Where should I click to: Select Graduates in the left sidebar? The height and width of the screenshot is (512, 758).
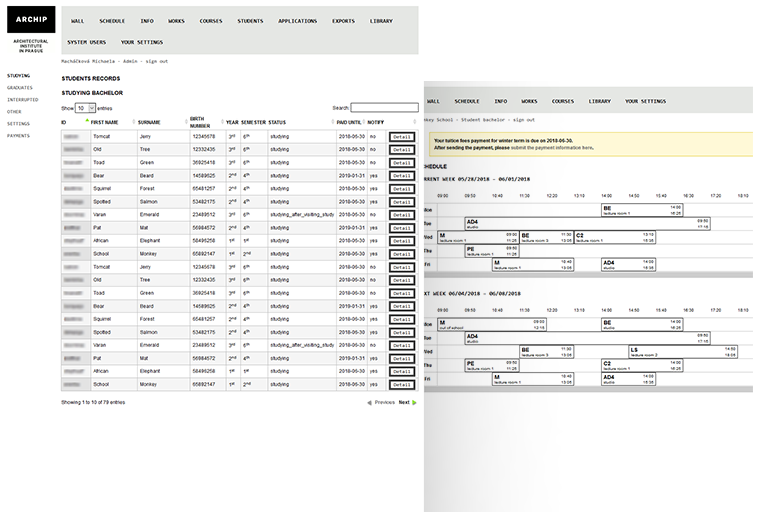tap(20, 88)
